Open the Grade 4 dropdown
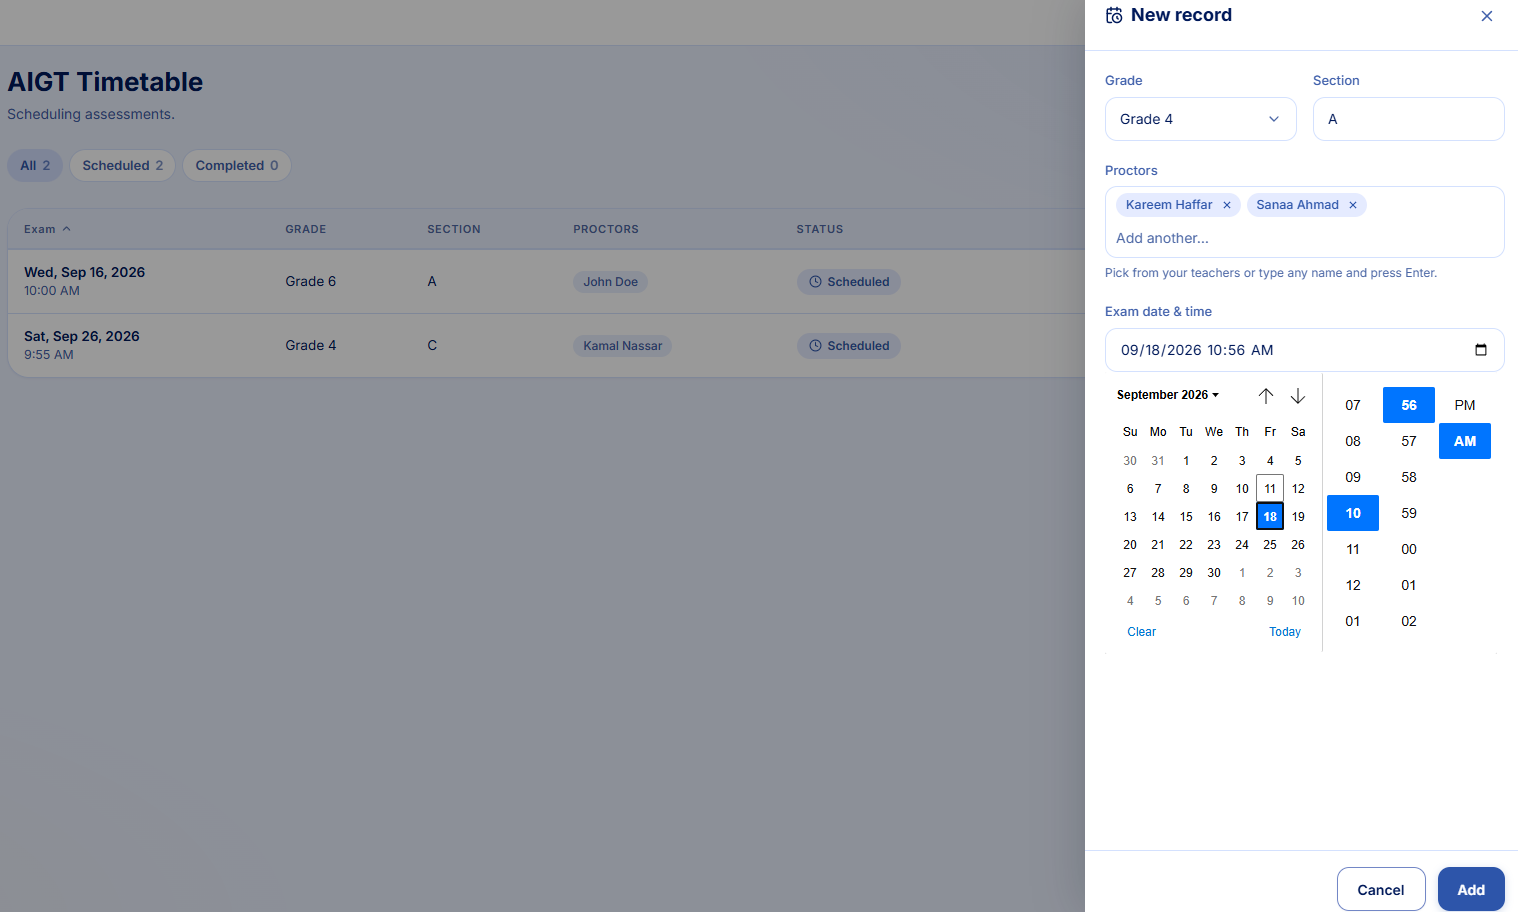Viewport: 1518px width, 912px height. point(1200,119)
